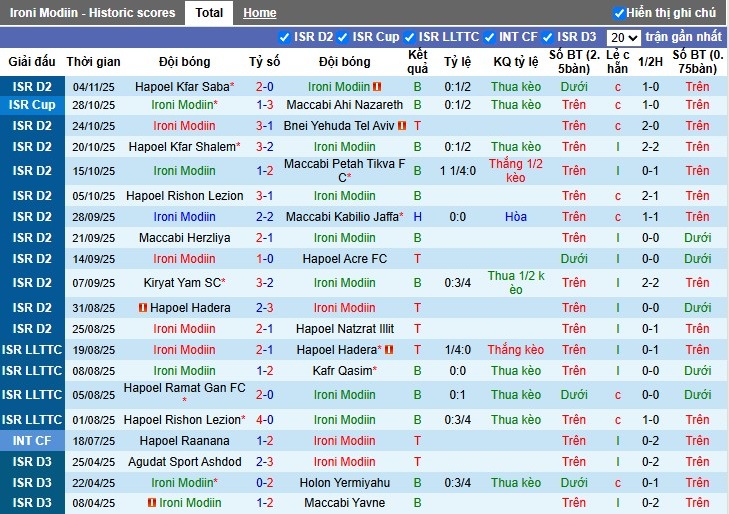Screen dimensions: 729x514
Task: Open Hapoel Raanana team link
Action: [x=185, y=441]
